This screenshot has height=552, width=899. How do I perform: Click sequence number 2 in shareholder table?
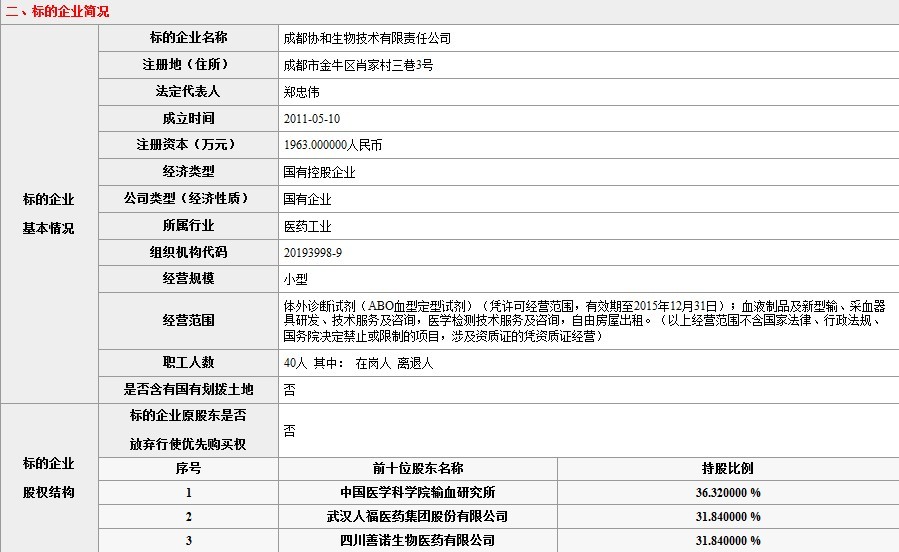(188, 517)
